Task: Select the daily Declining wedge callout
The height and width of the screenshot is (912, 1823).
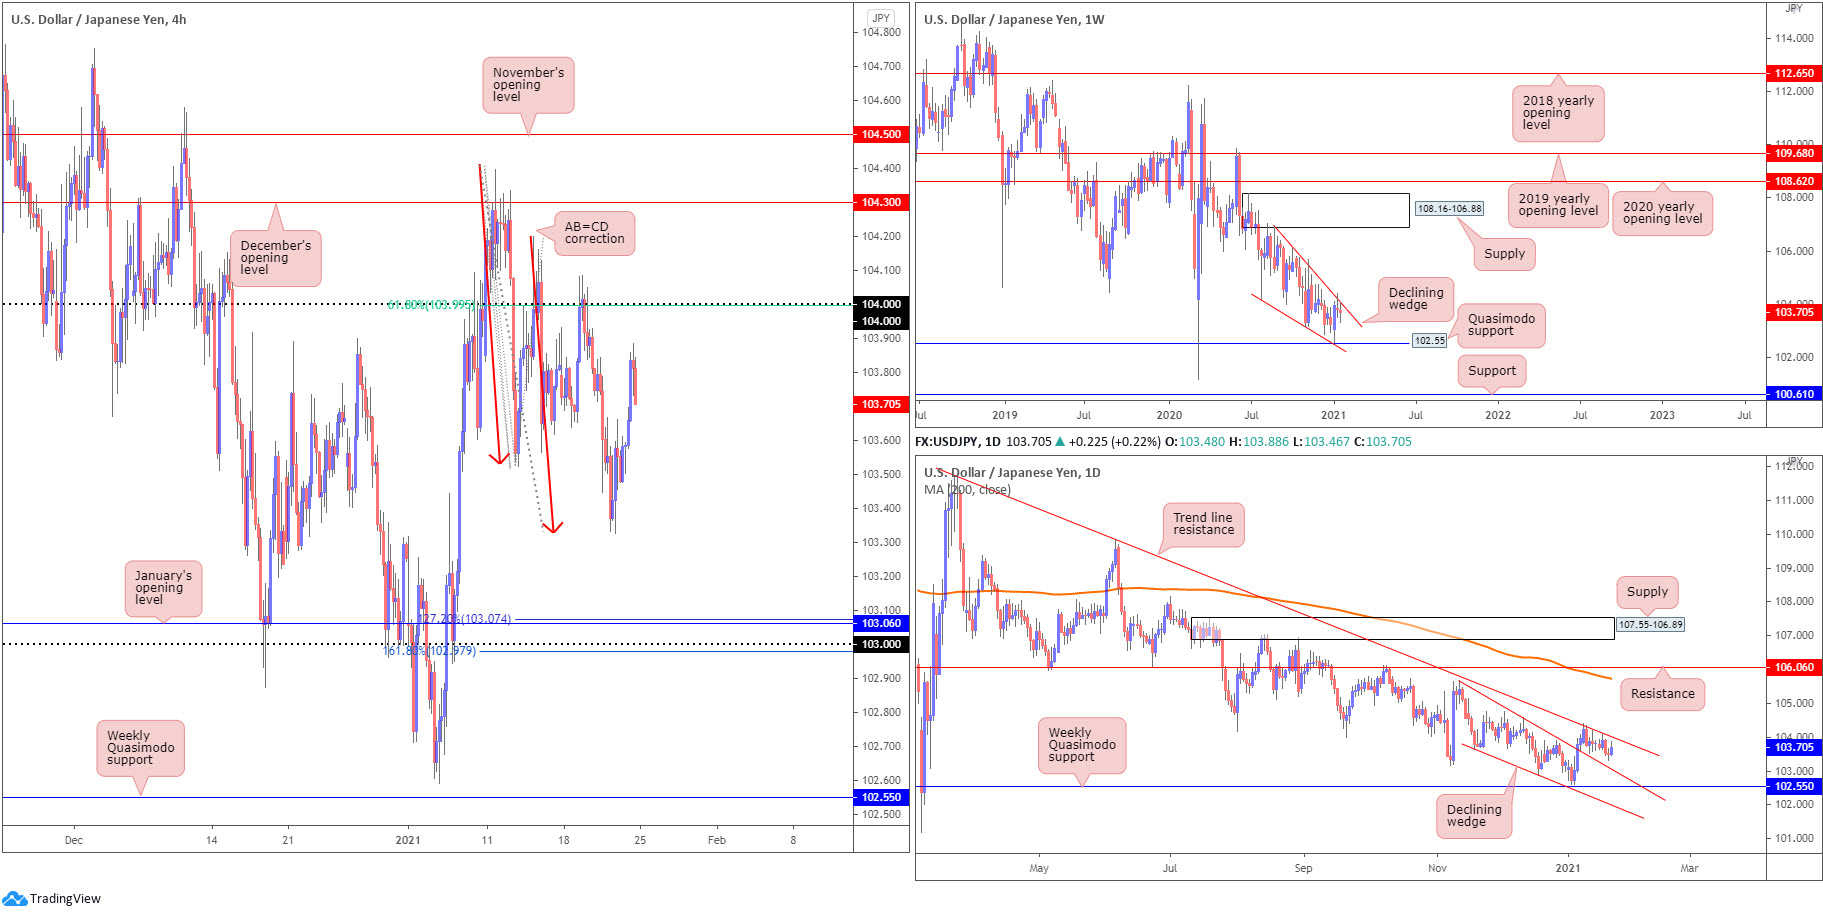Action: click(1474, 816)
